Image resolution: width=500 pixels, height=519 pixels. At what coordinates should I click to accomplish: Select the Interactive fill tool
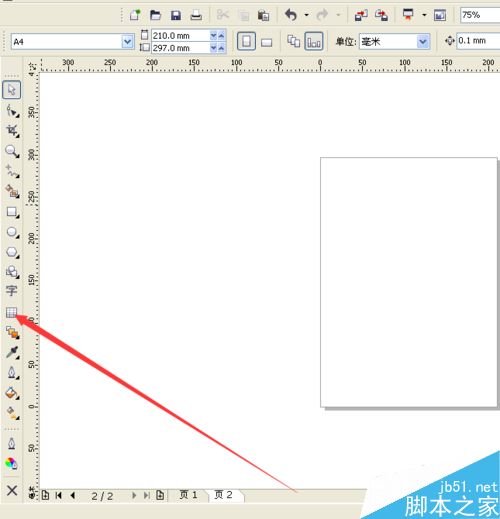(12, 413)
